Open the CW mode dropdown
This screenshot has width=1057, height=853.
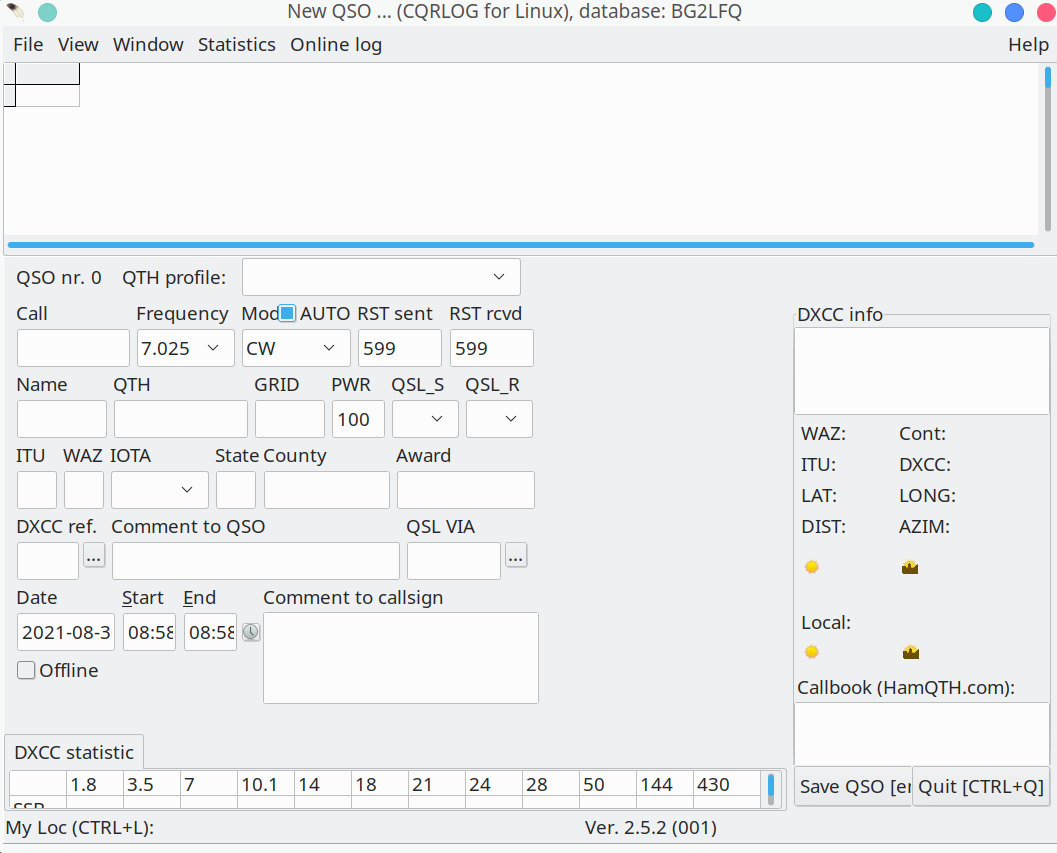click(x=296, y=348)
